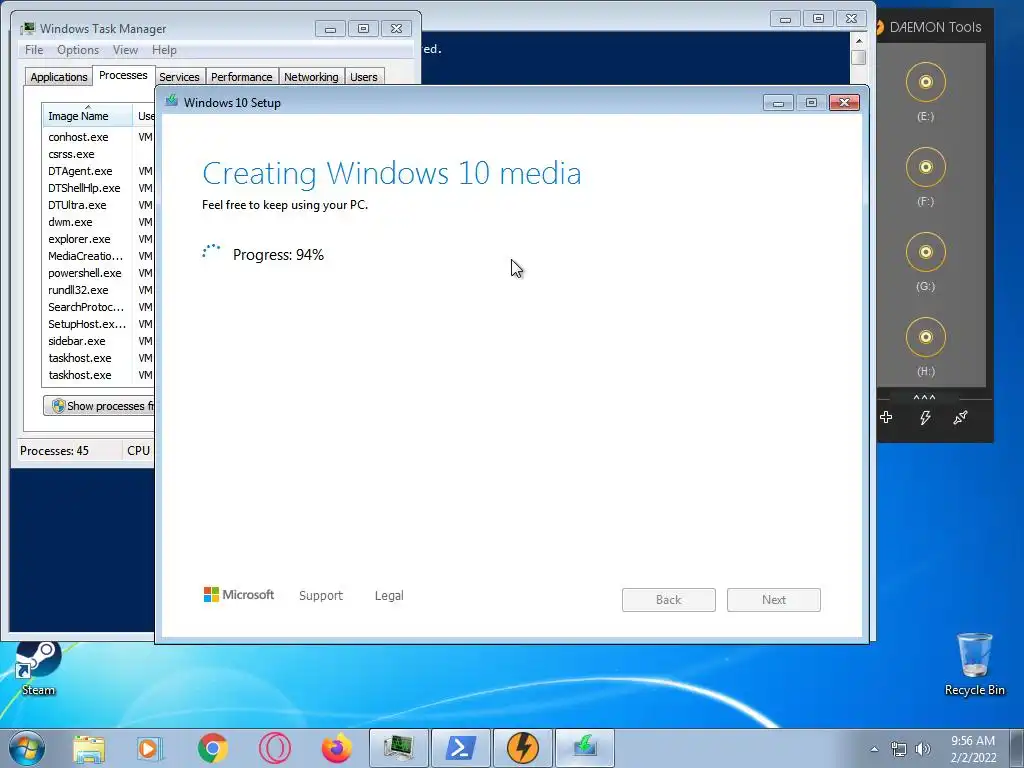Image resolution: width=1024 pixels, height=768 pixels.
Task: Open Task Manager Help menu
Action: (x=164, y=50)
